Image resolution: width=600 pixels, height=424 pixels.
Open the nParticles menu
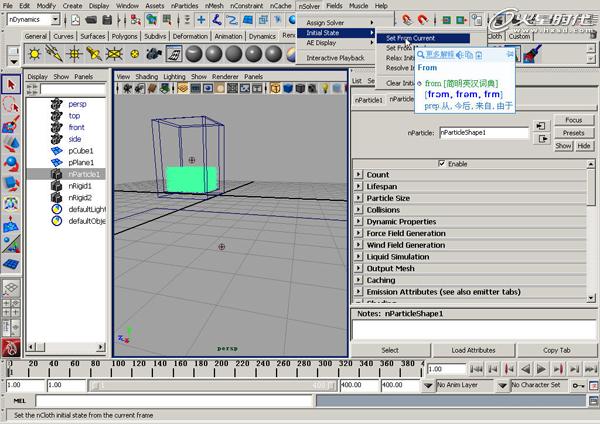(184, 6)
